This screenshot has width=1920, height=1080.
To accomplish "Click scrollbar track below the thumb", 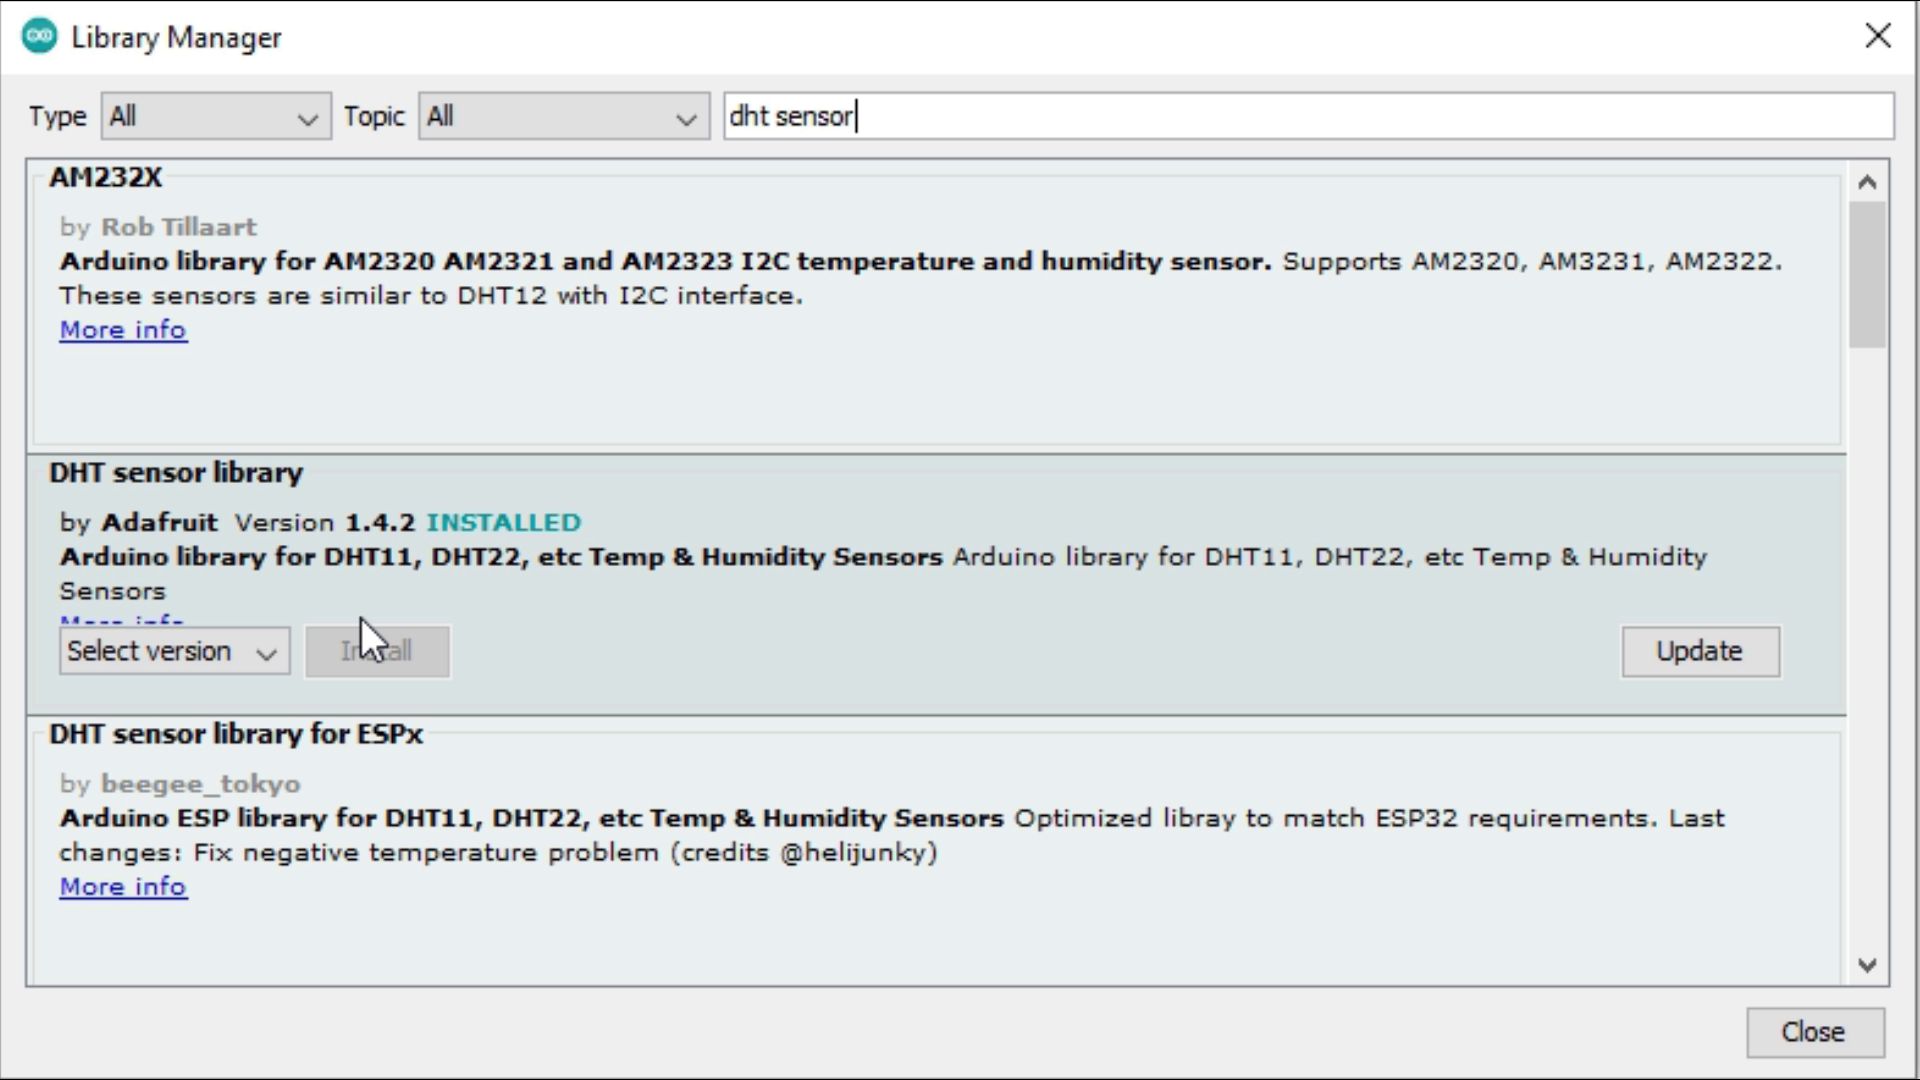I will point(1866,650).
